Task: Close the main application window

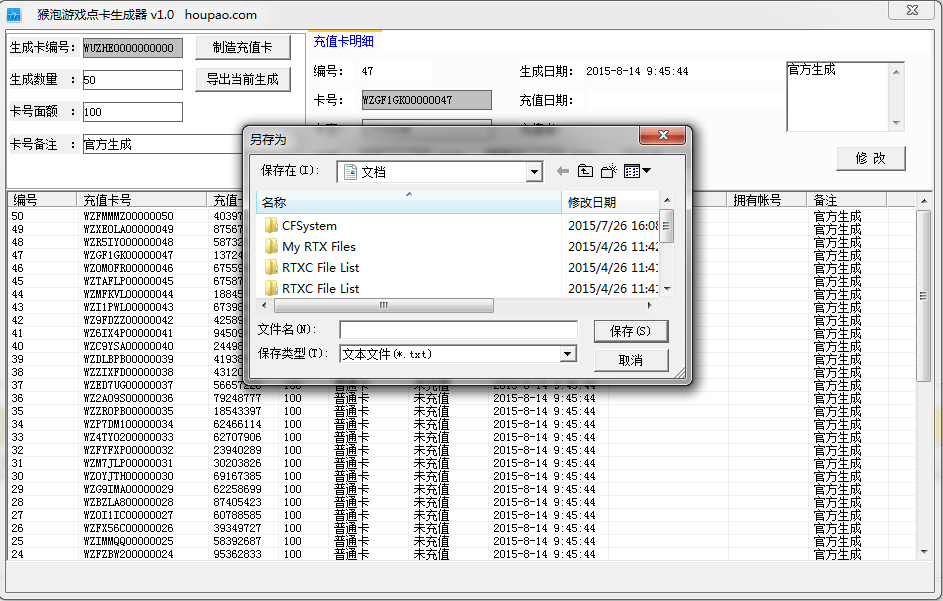Action: click(912, 10)
